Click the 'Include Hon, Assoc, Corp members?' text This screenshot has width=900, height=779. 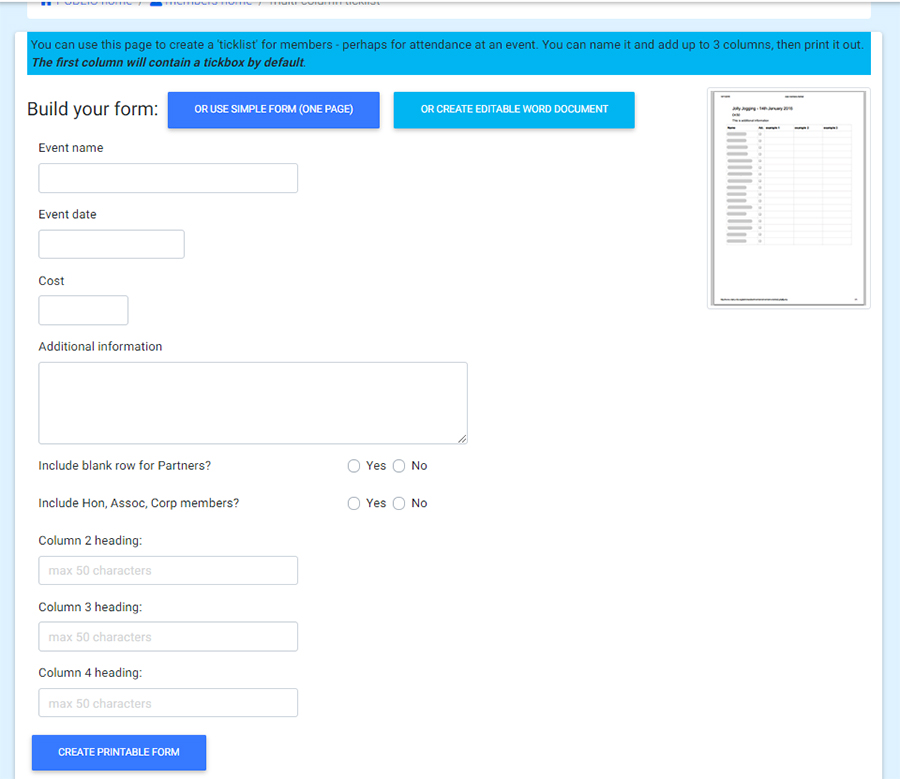[138, 503]
